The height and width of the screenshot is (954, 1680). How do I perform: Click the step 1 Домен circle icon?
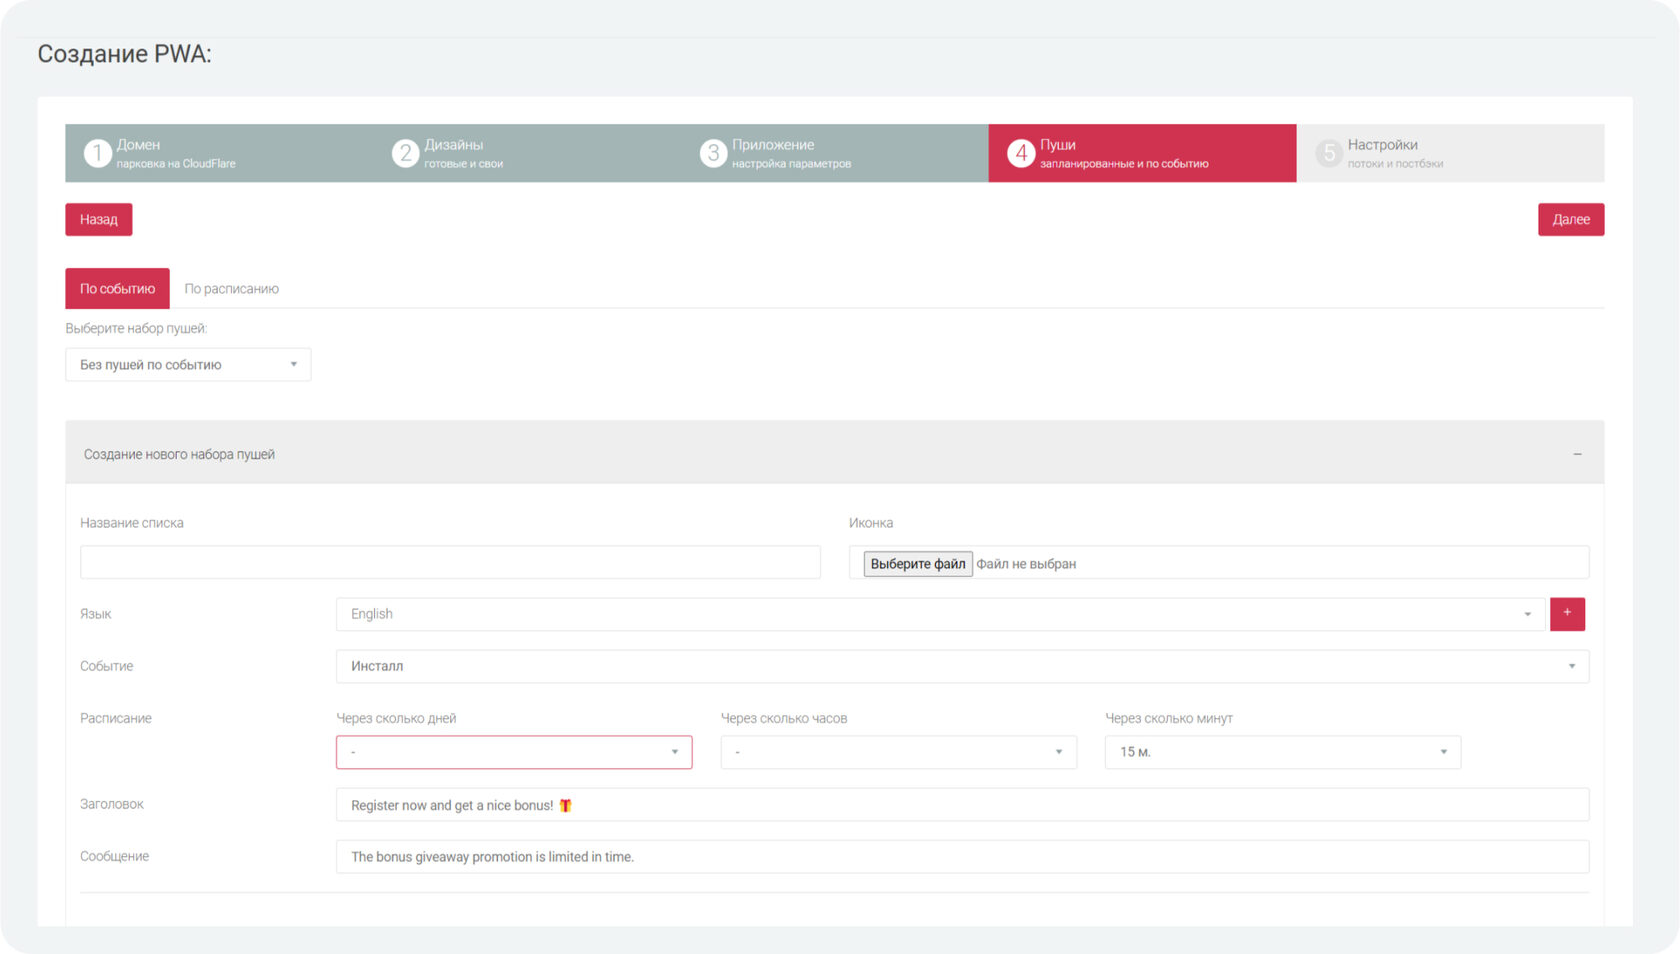click(x=97, y=153)
